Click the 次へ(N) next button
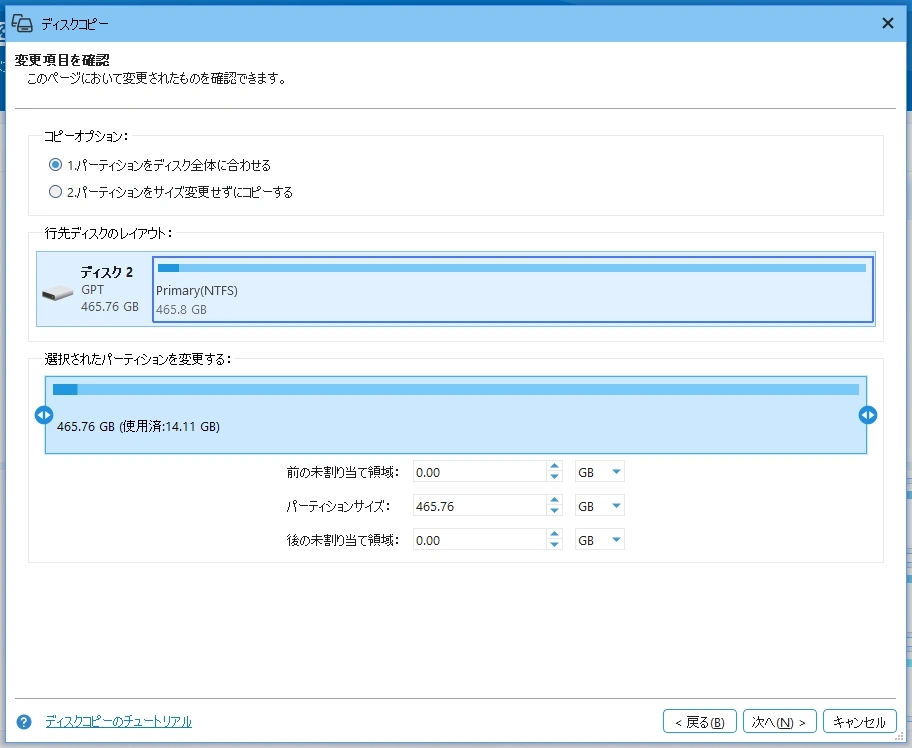Viewport: 912px width, 748px height. pyautogui.click(x=779, y=722)
